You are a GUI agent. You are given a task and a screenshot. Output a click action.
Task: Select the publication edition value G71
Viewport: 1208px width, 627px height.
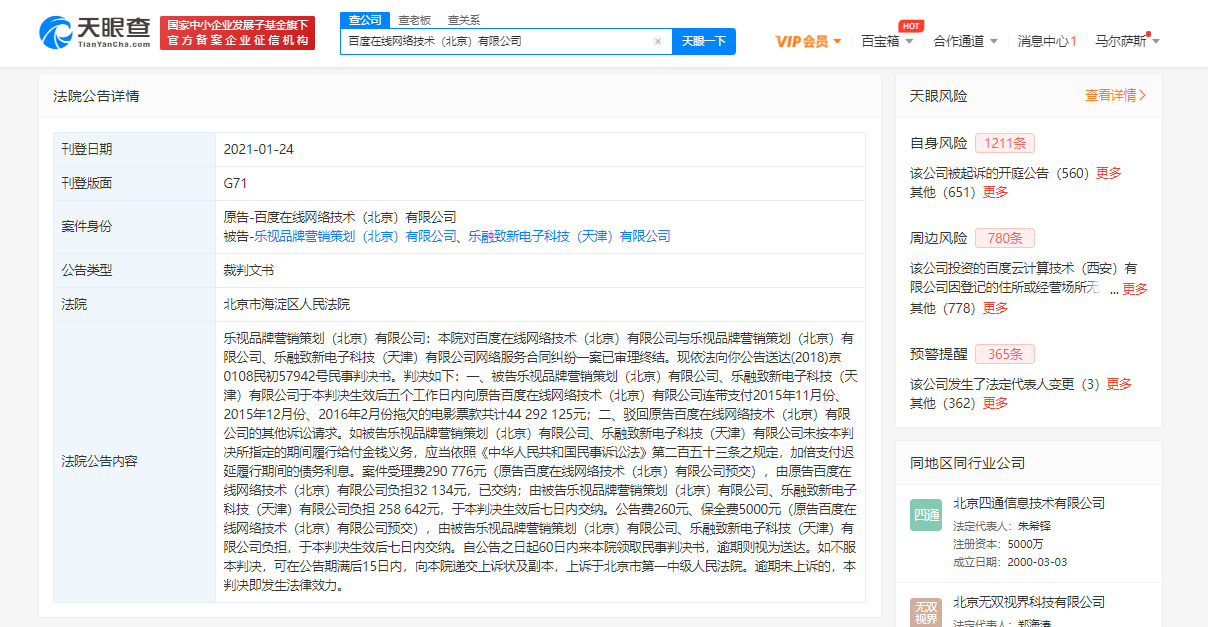(236, 183)
